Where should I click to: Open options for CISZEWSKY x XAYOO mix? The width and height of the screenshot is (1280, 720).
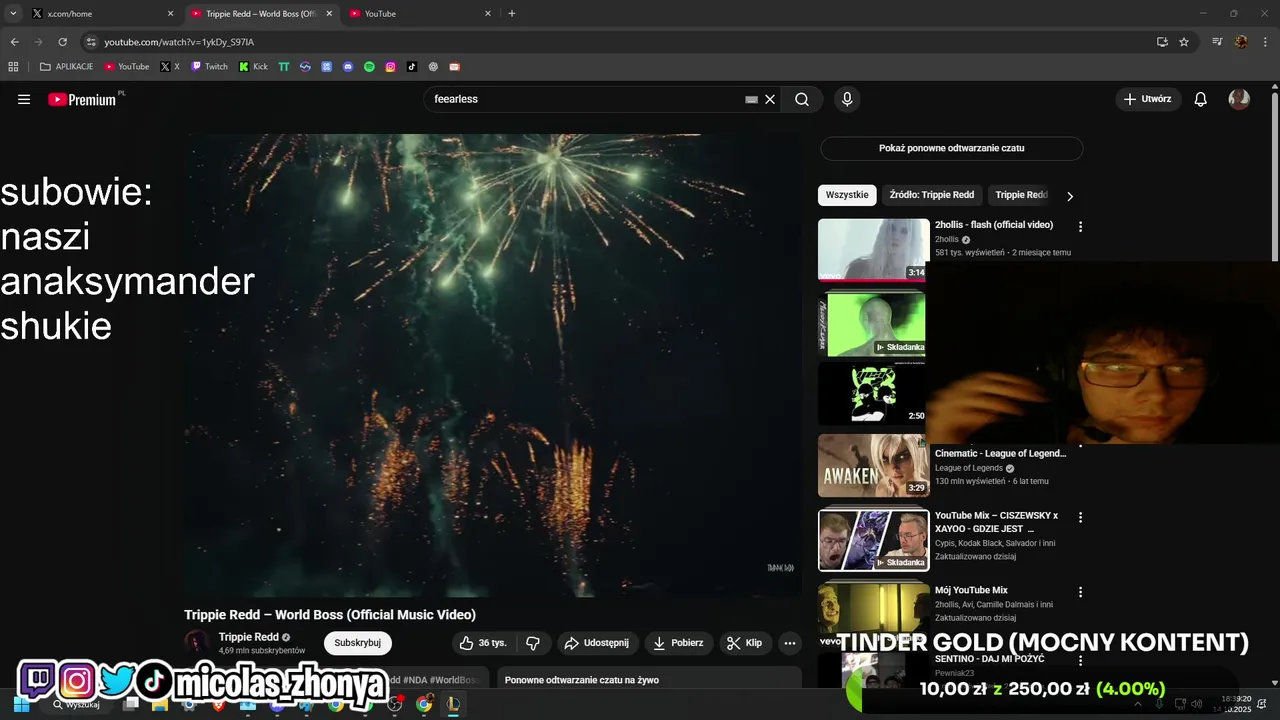[1080, 517]
